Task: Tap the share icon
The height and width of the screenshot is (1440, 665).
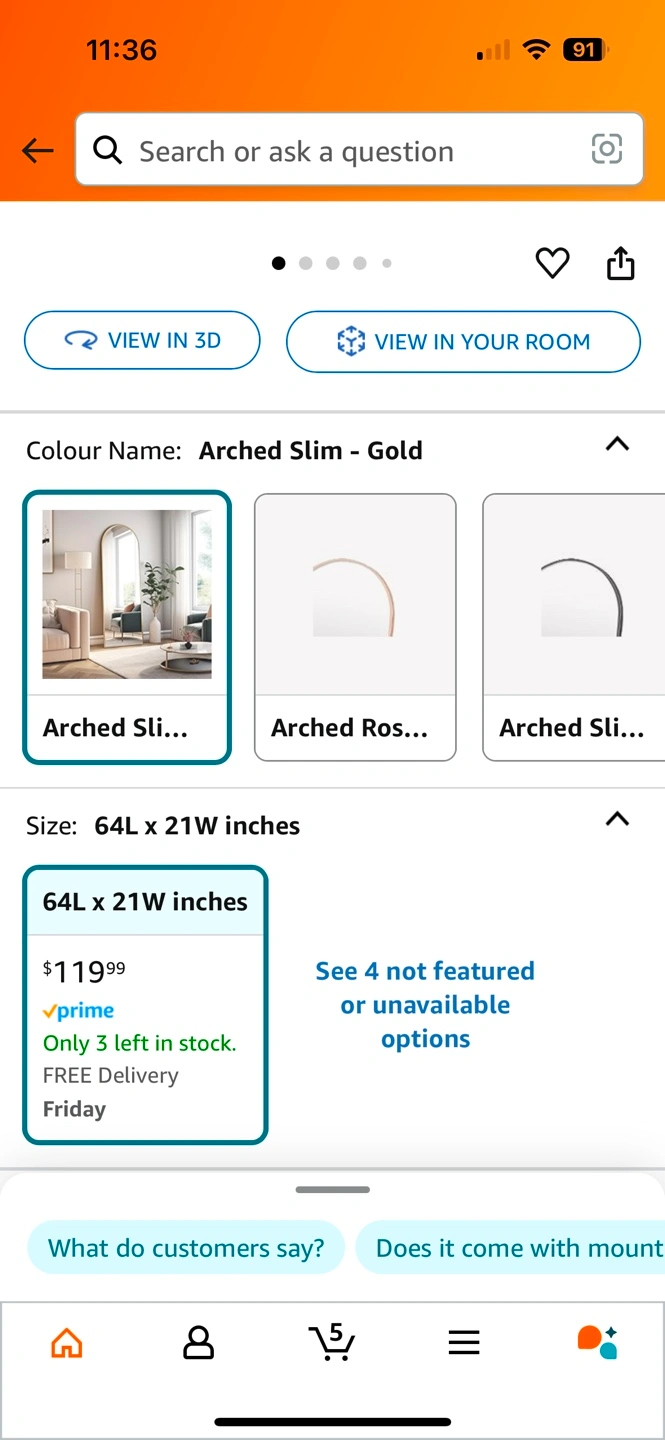Action: (x=621, y=263)
